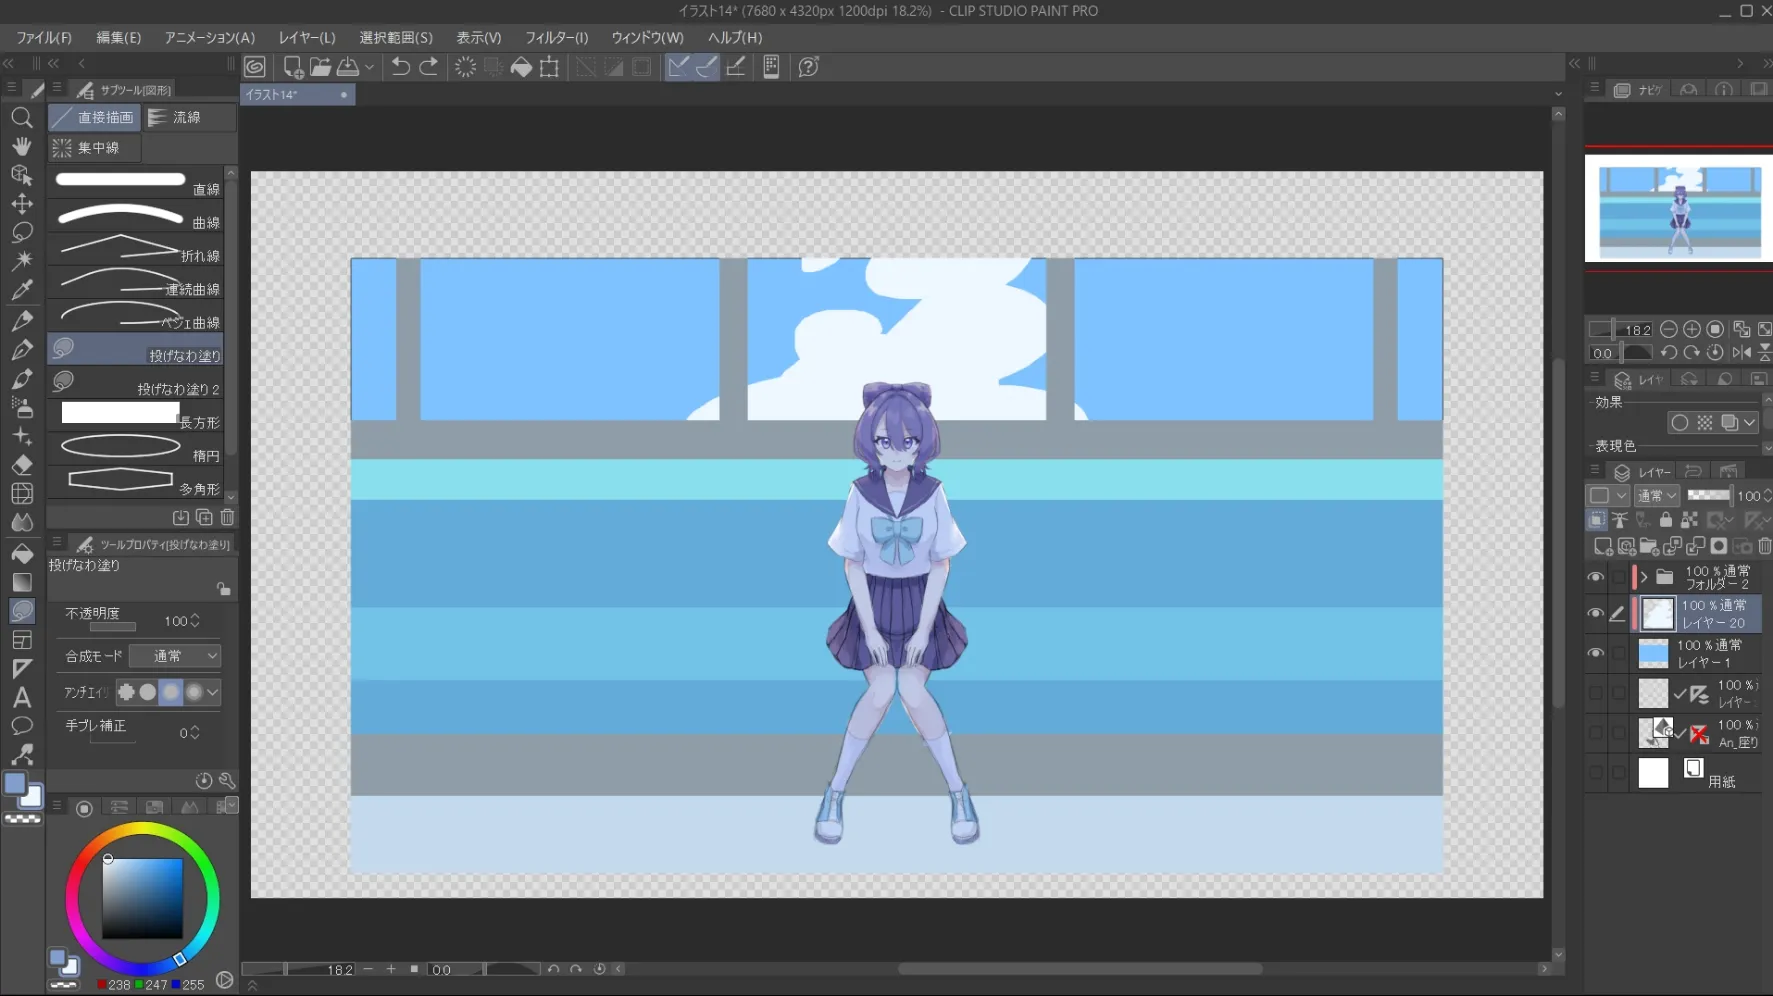Select the Balloon speech bubble tool
1773x996 pixels.
tap(21, 726)
